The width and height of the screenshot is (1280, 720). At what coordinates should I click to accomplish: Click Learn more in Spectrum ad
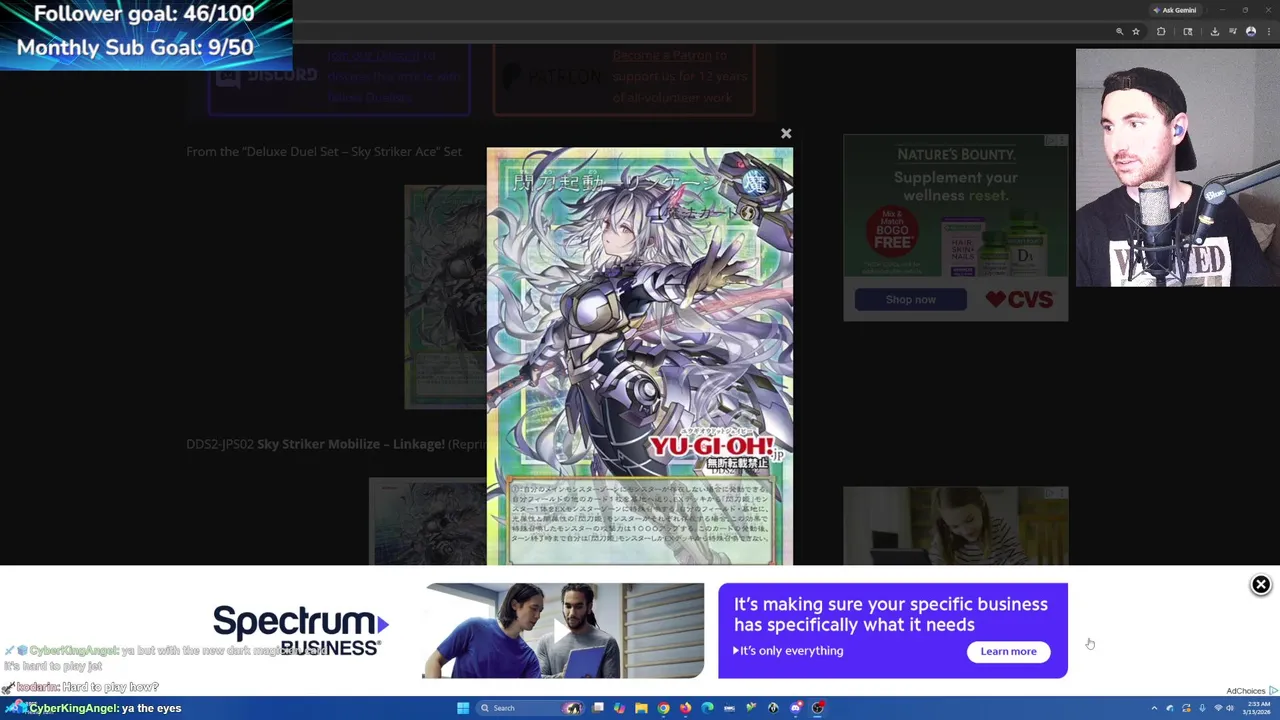(x=1008, y=651)
